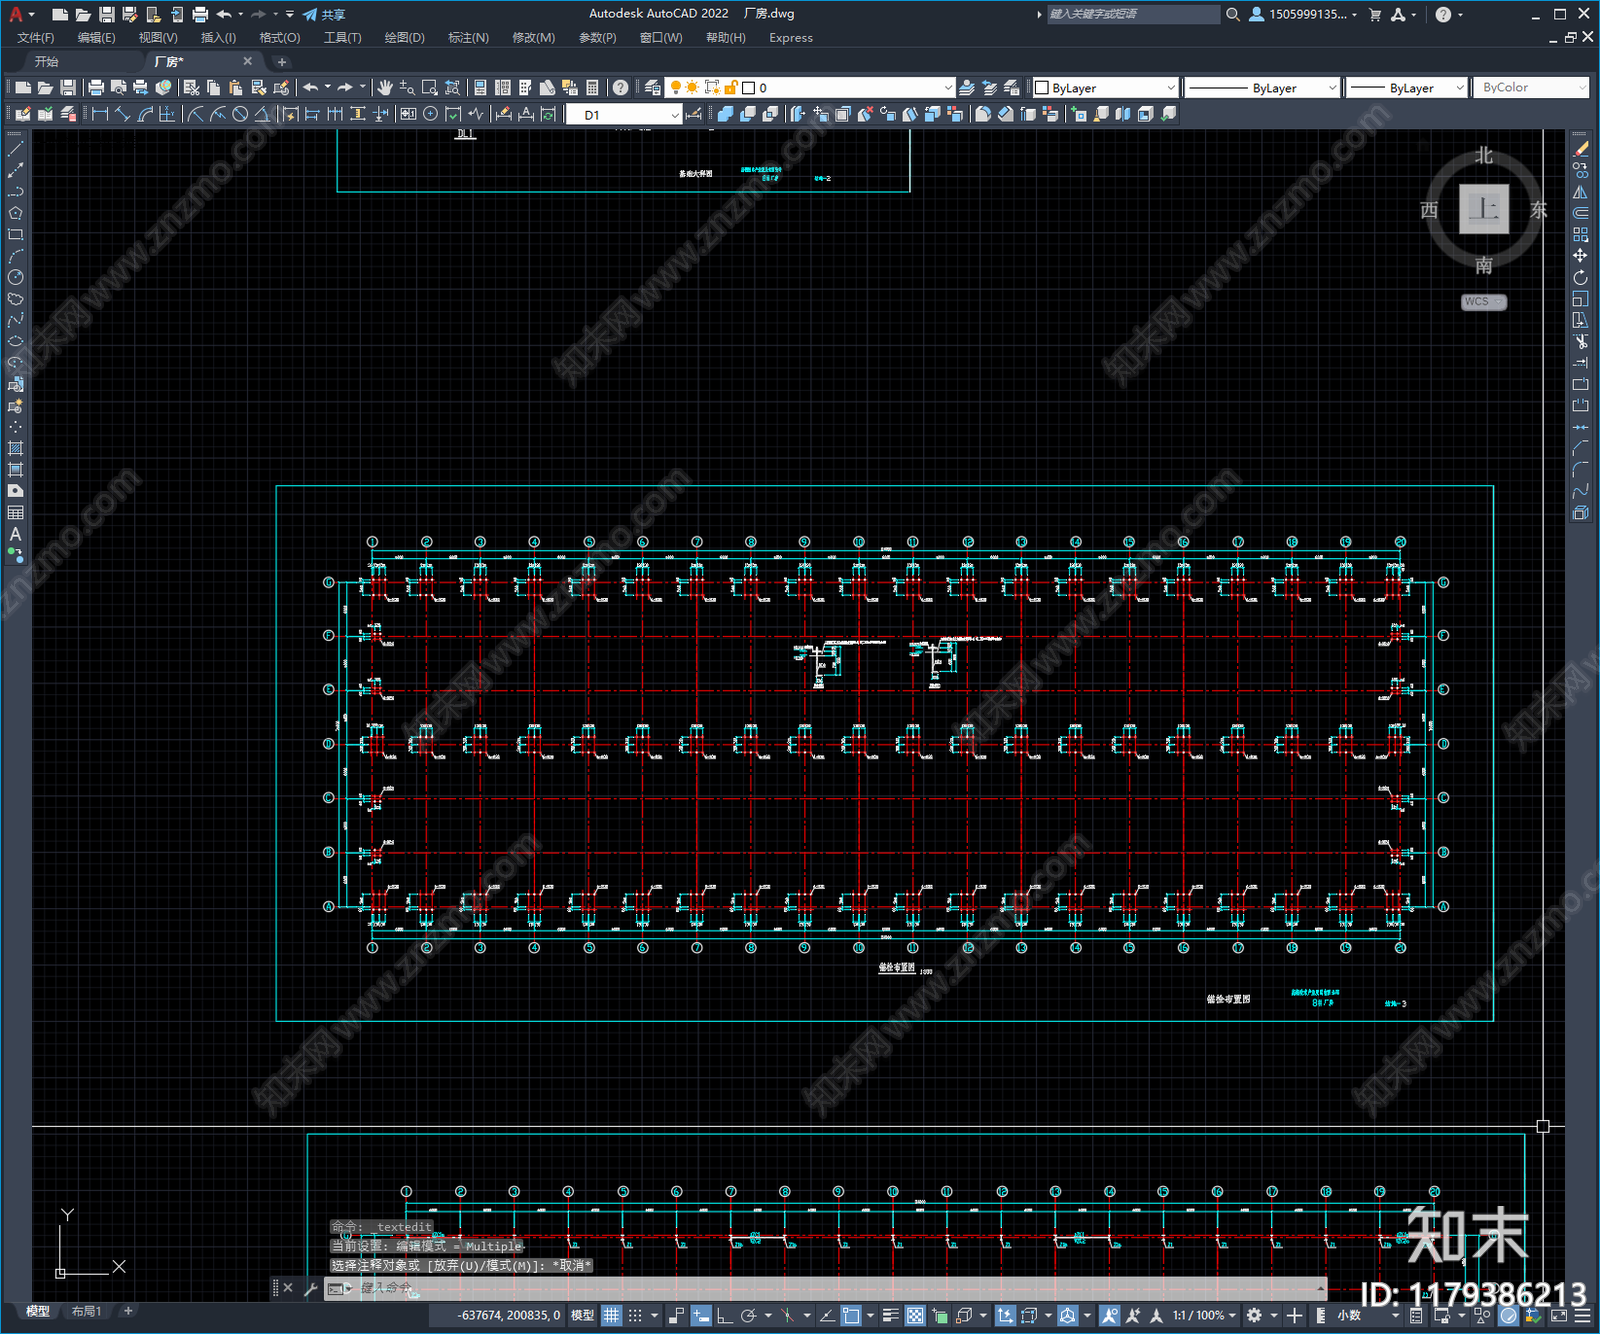Toggle dynamic input in status bar
This screenshot has height=1334, width=1600.
tap(701, 1315)
